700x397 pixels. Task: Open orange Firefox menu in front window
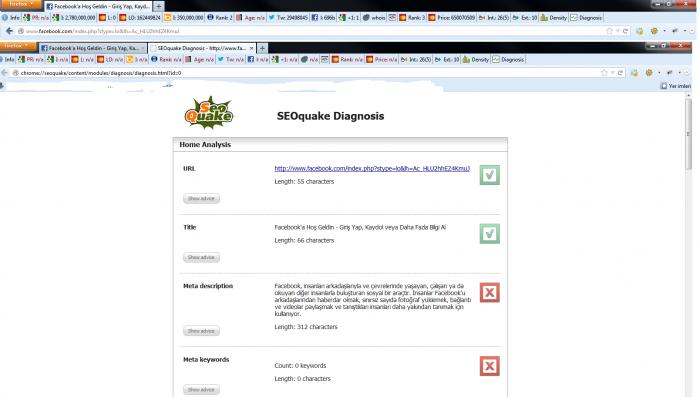coord(17,46)
